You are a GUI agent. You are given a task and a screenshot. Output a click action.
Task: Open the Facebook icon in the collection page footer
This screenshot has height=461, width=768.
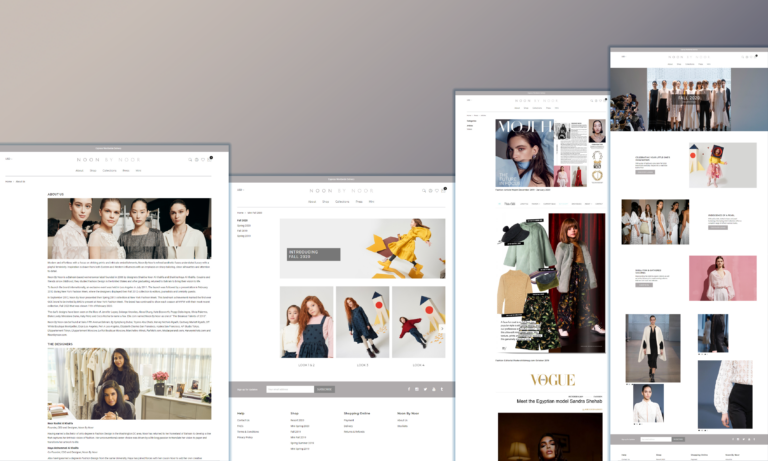pos(409,389)
